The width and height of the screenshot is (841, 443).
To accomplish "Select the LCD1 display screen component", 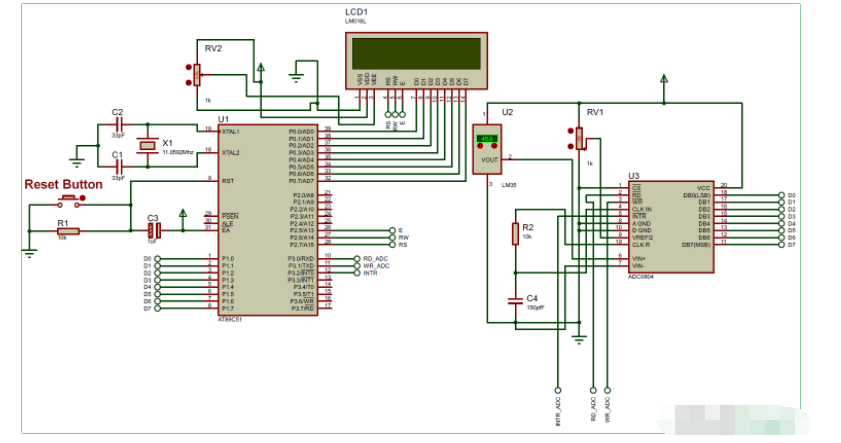I will click(416, 61).
